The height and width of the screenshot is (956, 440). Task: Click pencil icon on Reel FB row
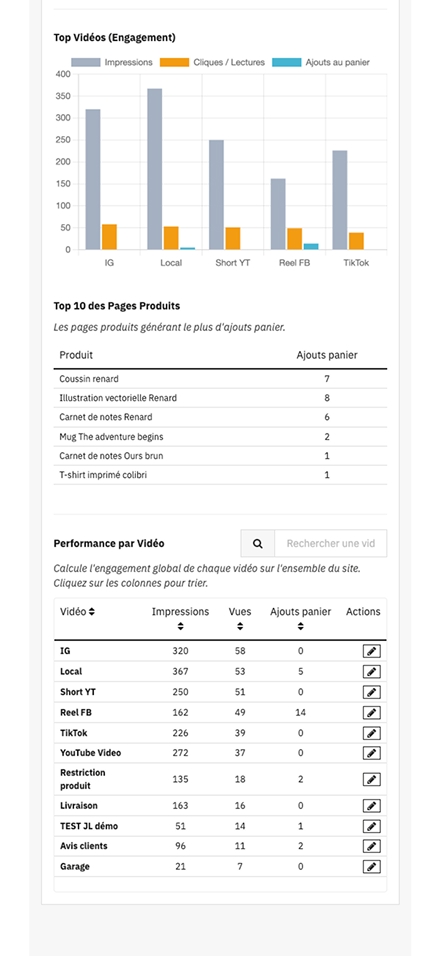(x=371, y=713)
